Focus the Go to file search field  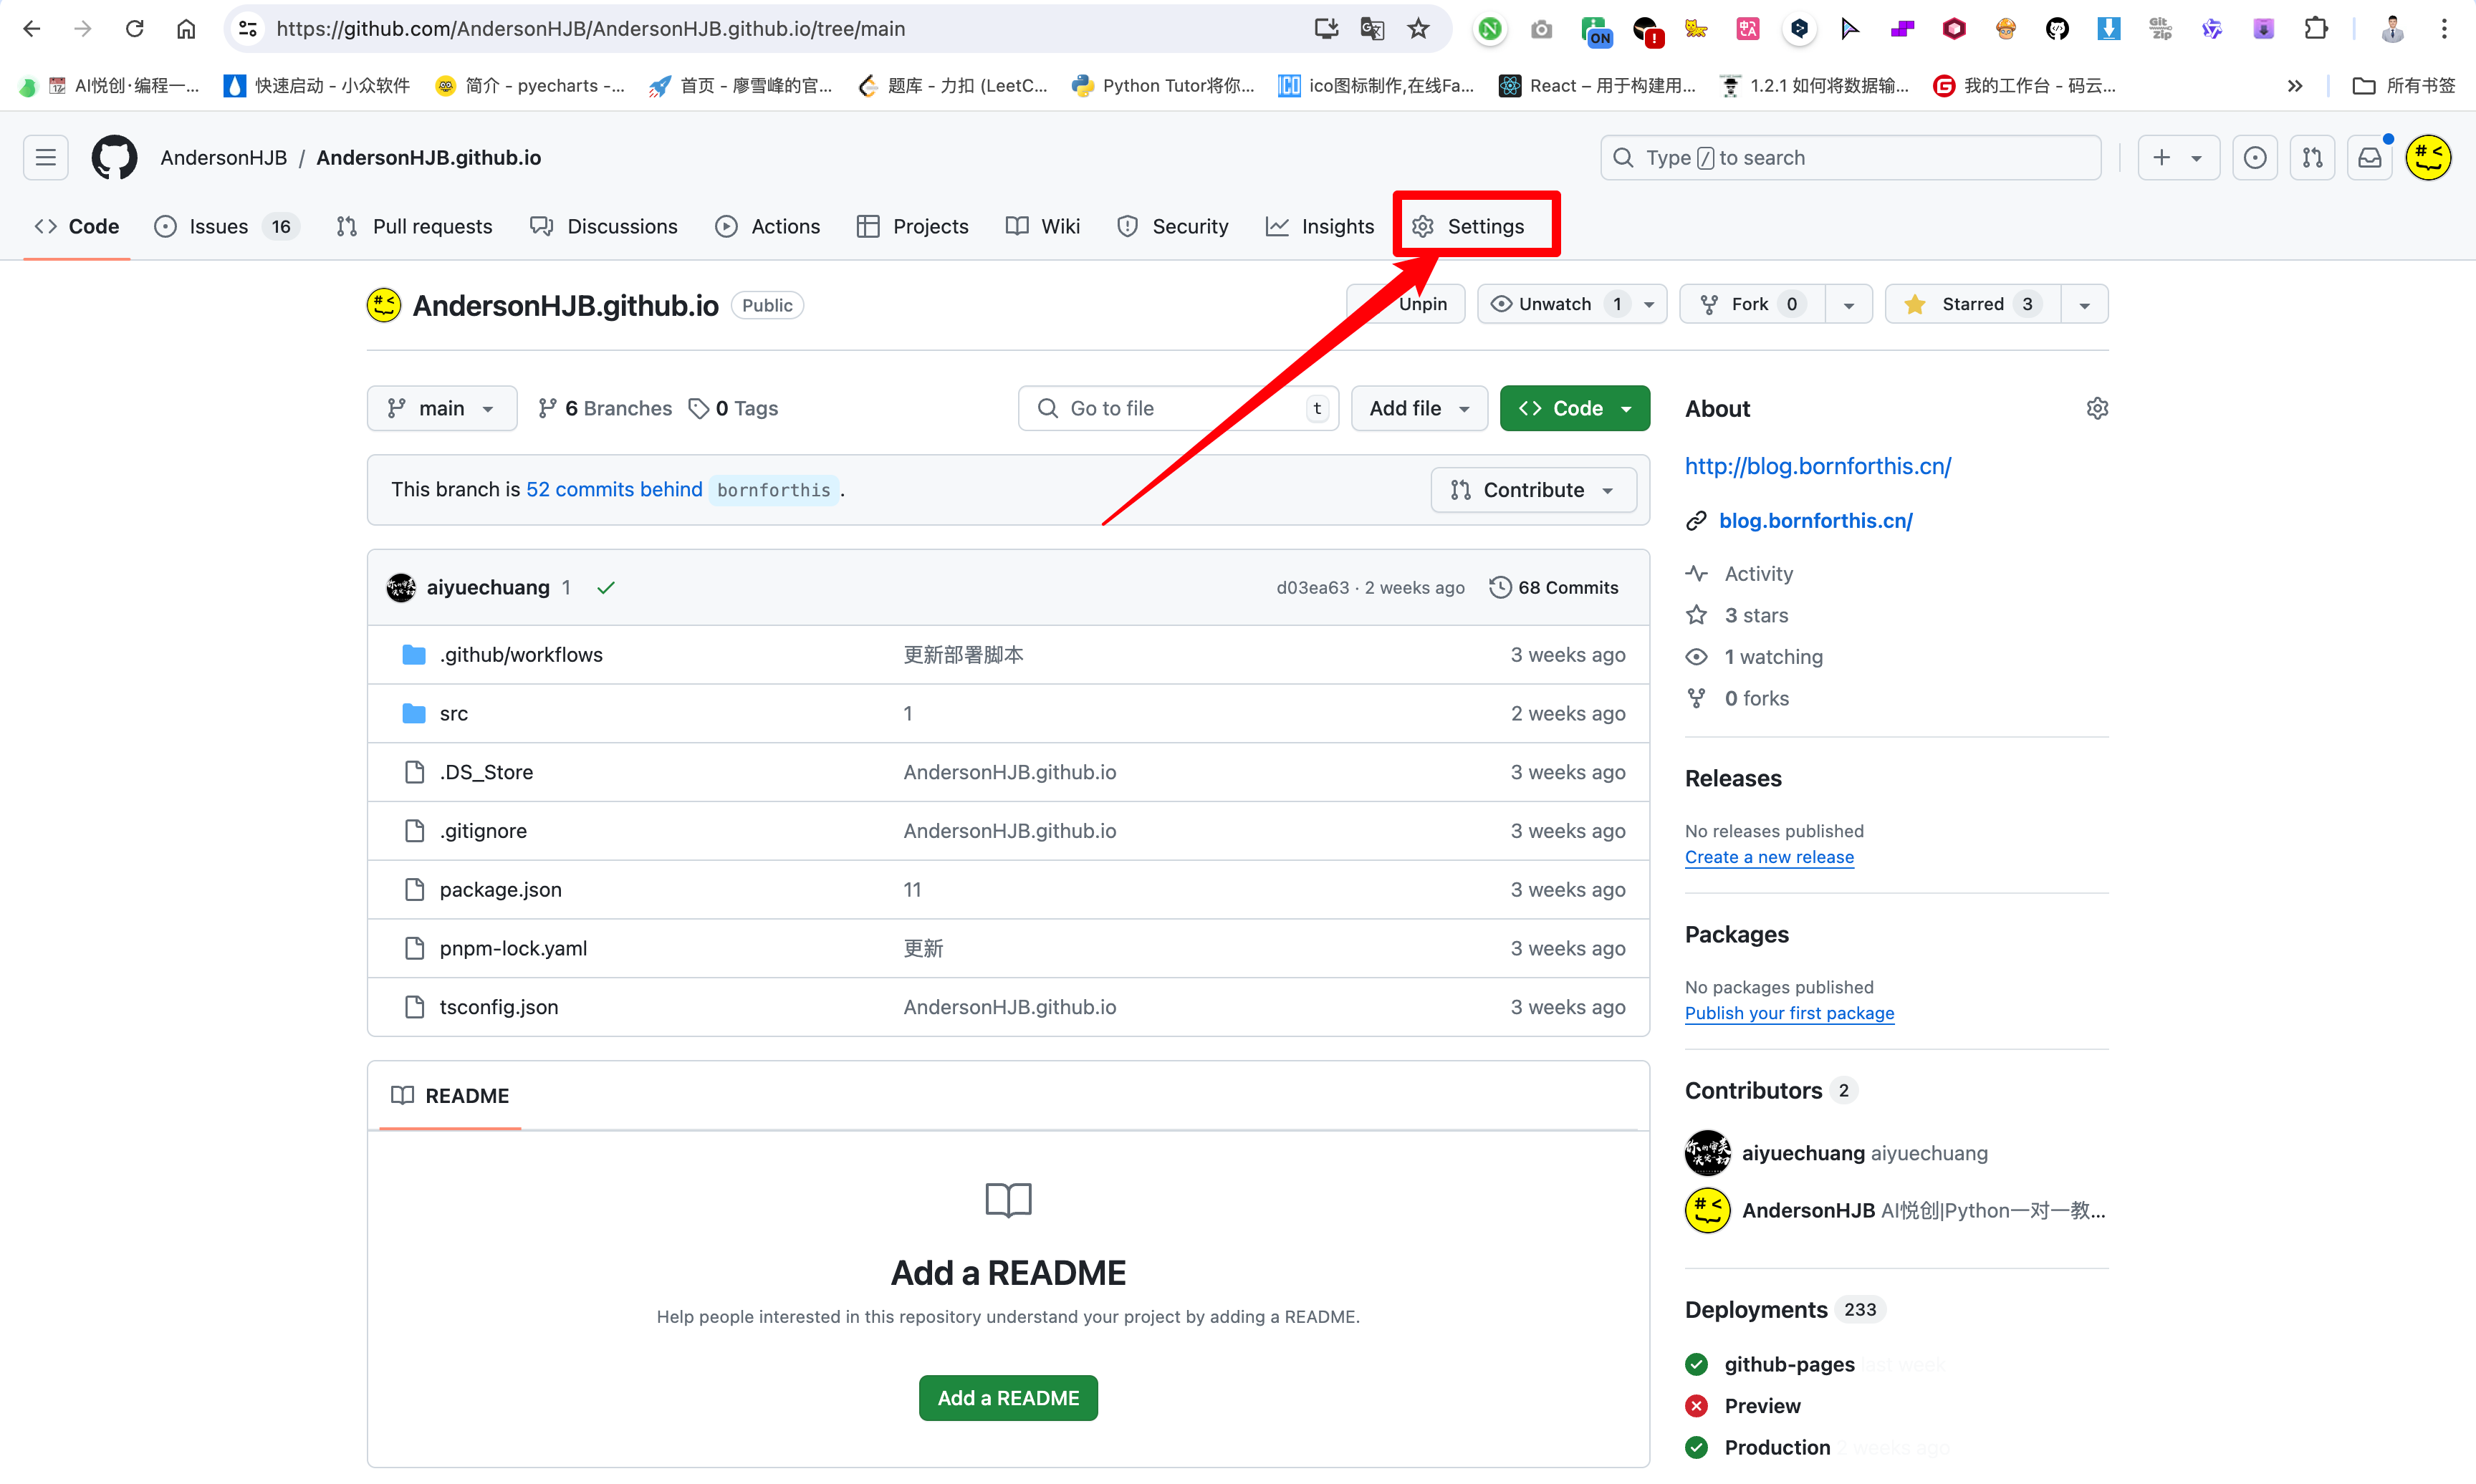coord(1178,408)
